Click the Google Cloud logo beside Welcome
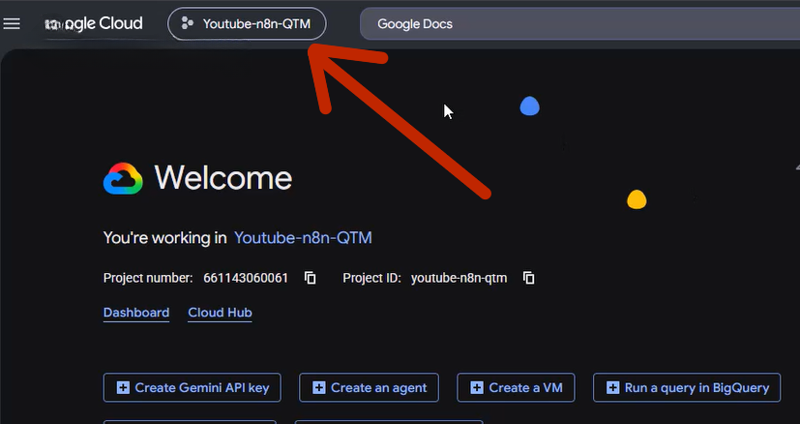Viewport: 800px width, 424px height. pos(123,179)
